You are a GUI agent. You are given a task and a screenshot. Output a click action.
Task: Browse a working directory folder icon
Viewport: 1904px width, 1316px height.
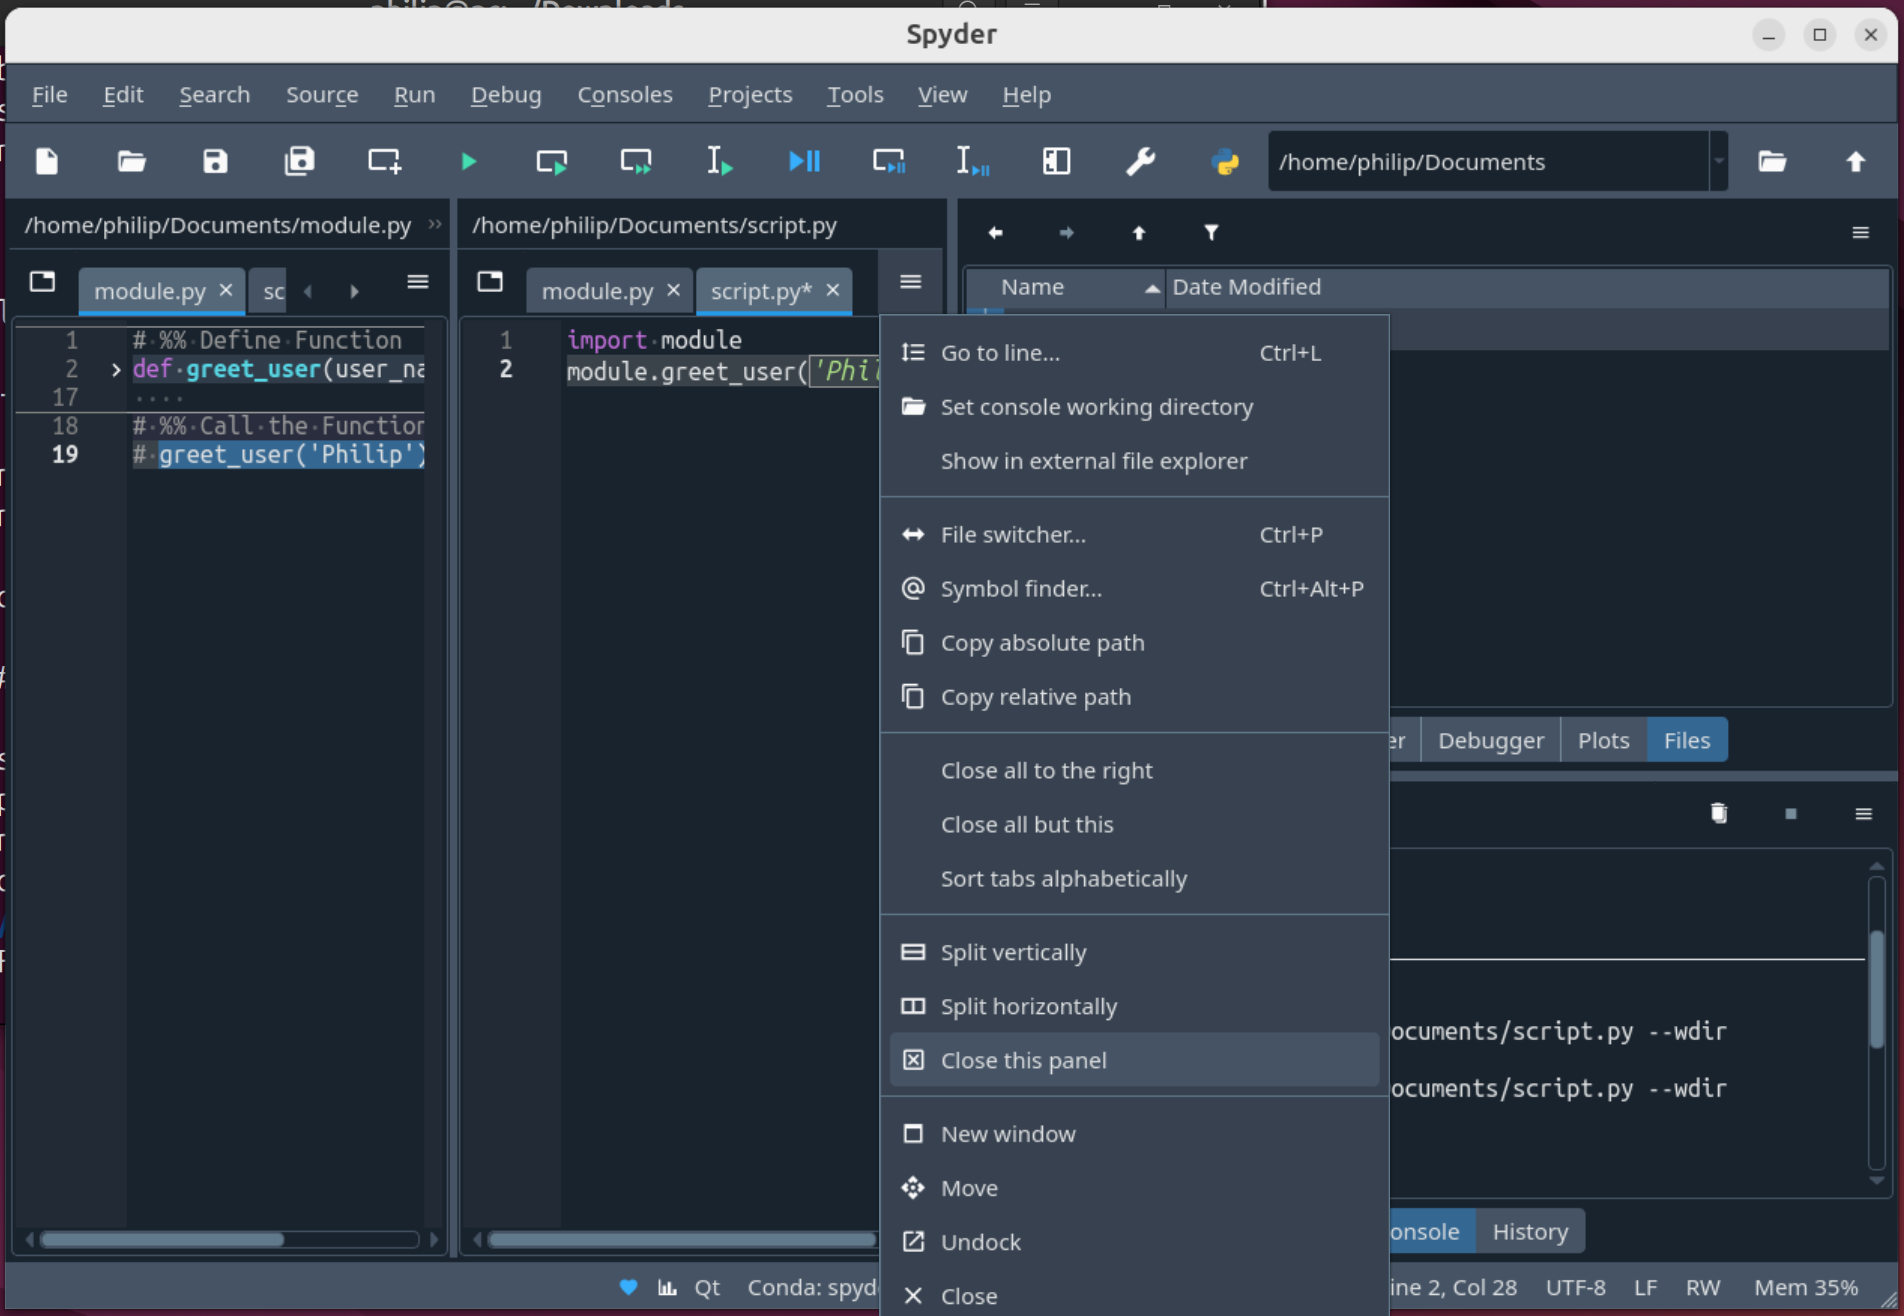pos(1772,161)
